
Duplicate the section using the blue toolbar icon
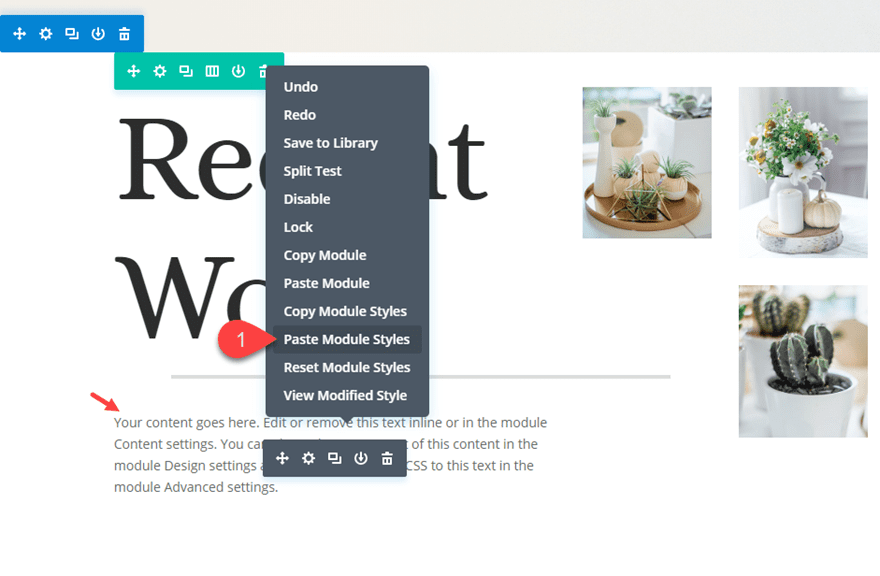tap(72, 34)
